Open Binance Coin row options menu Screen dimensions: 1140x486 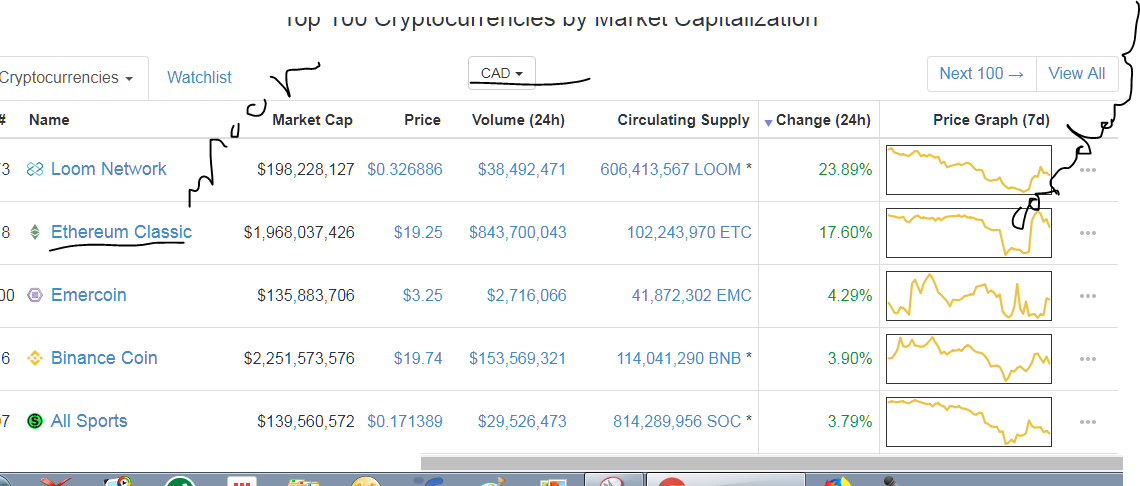pyautogui.click(x=1088, y=359)
